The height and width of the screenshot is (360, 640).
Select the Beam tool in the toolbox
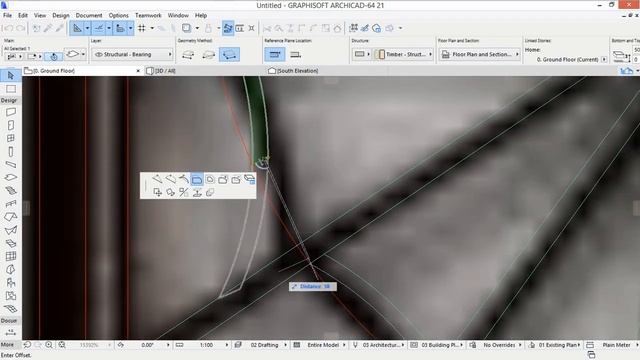[x=11, y=164]
